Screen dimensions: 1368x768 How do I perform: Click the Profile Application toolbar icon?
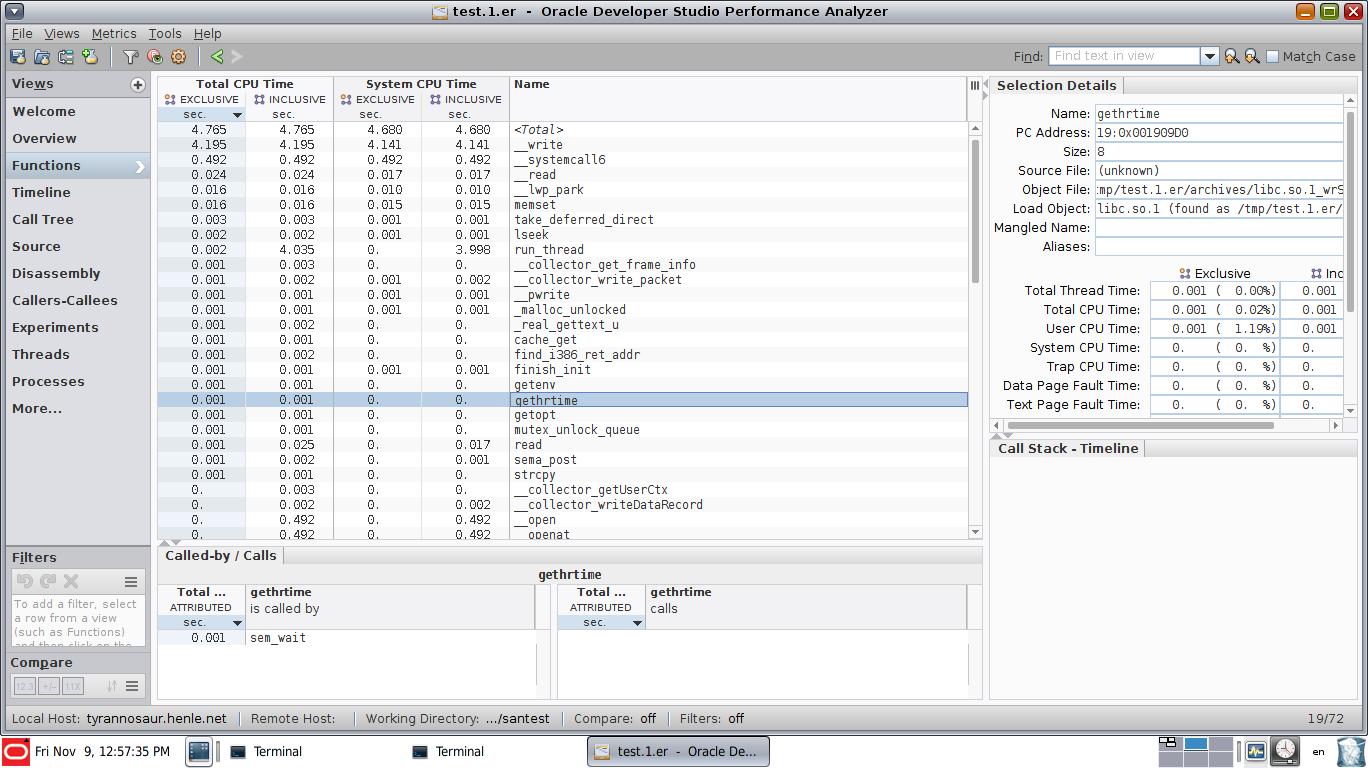pos(18,57)
